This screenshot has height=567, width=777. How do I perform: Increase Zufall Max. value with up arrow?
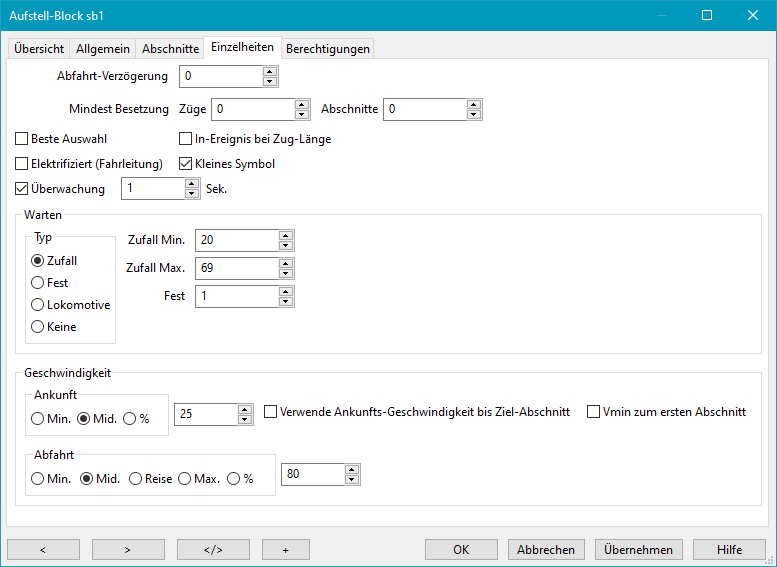(285, 263)
